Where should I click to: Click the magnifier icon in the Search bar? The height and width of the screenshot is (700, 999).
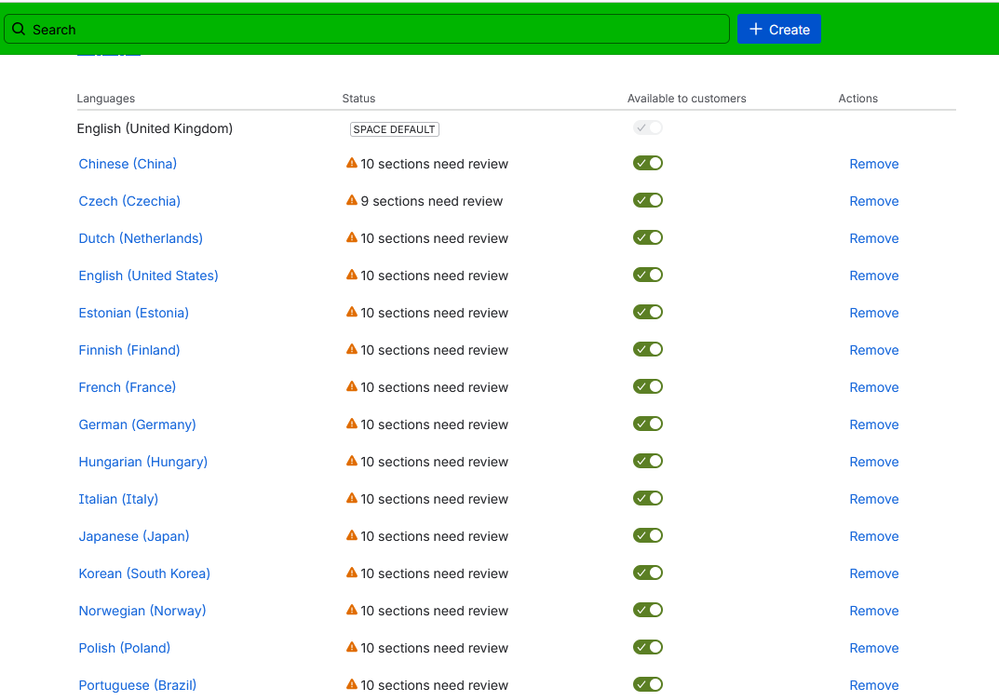18,29
